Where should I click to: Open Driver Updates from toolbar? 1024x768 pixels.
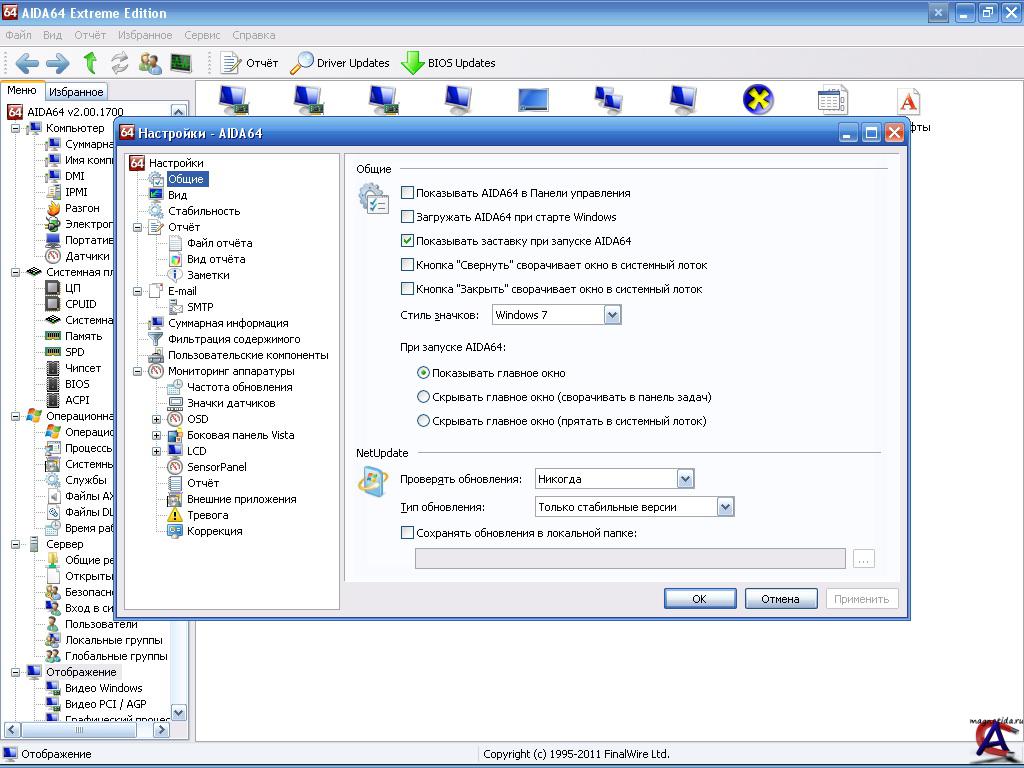point(340,63)
